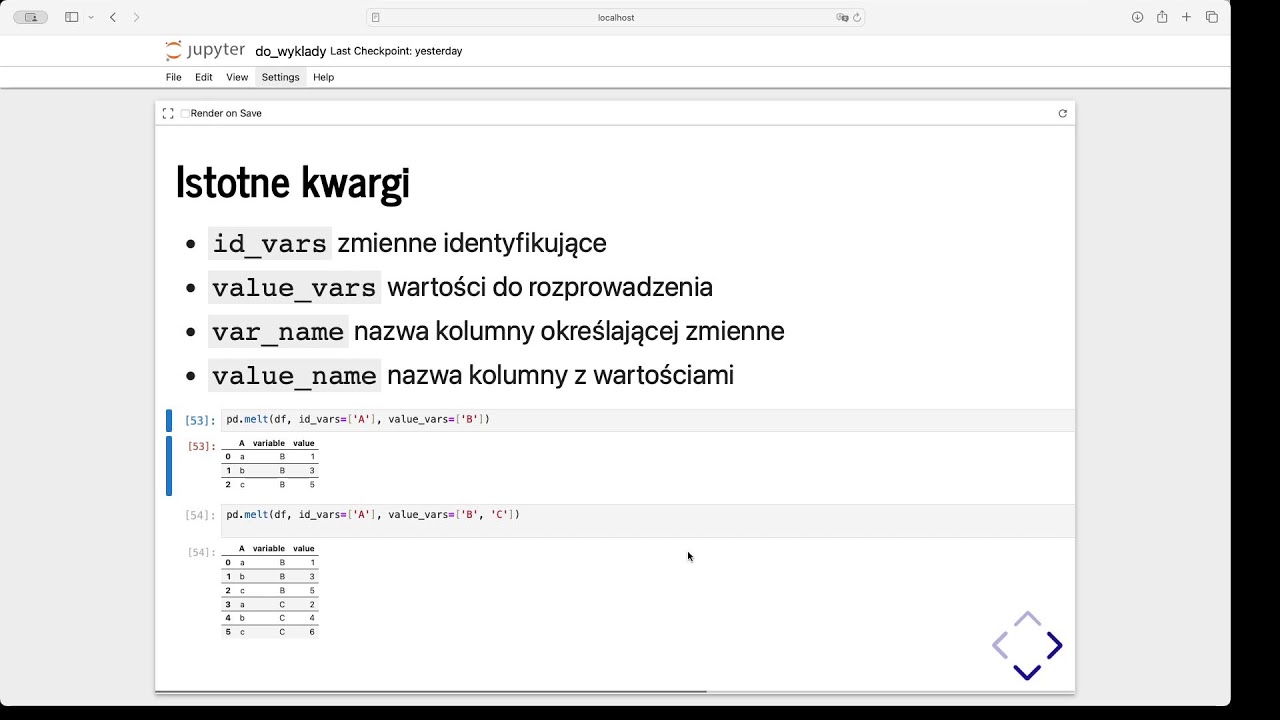Click the Jupyter logo
The image size is (1280, 720).
[205, 50]
